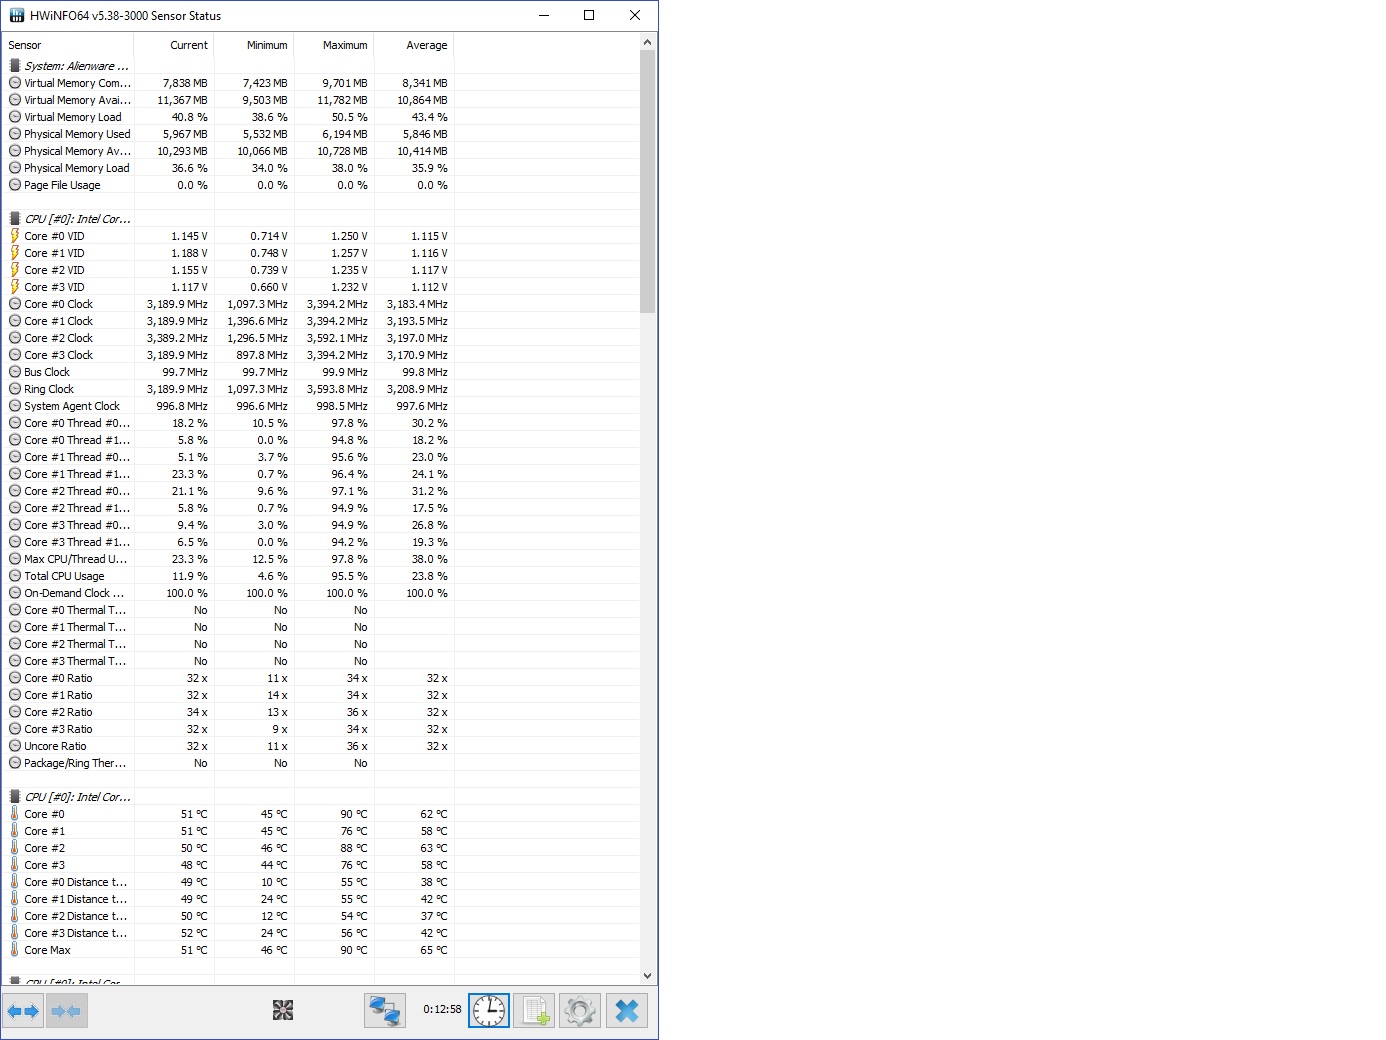Reset elapsed time with clock button
The image size is (1386, 1040).
click(x=489, y=1011)
